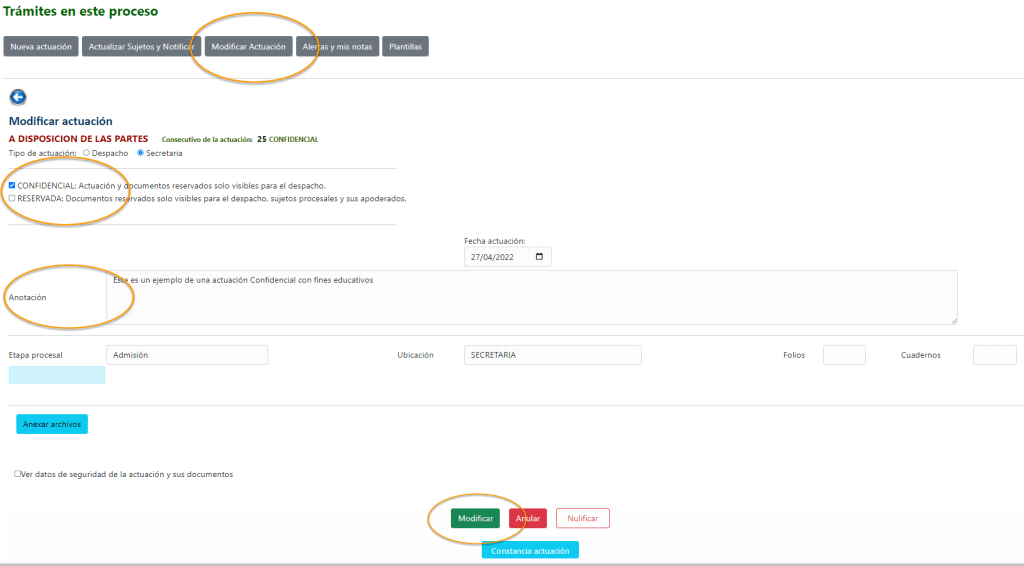Click the Etapa procesal field
Image resolution: width=1024 pixels, height=566 pixels.
click(187, 355)
